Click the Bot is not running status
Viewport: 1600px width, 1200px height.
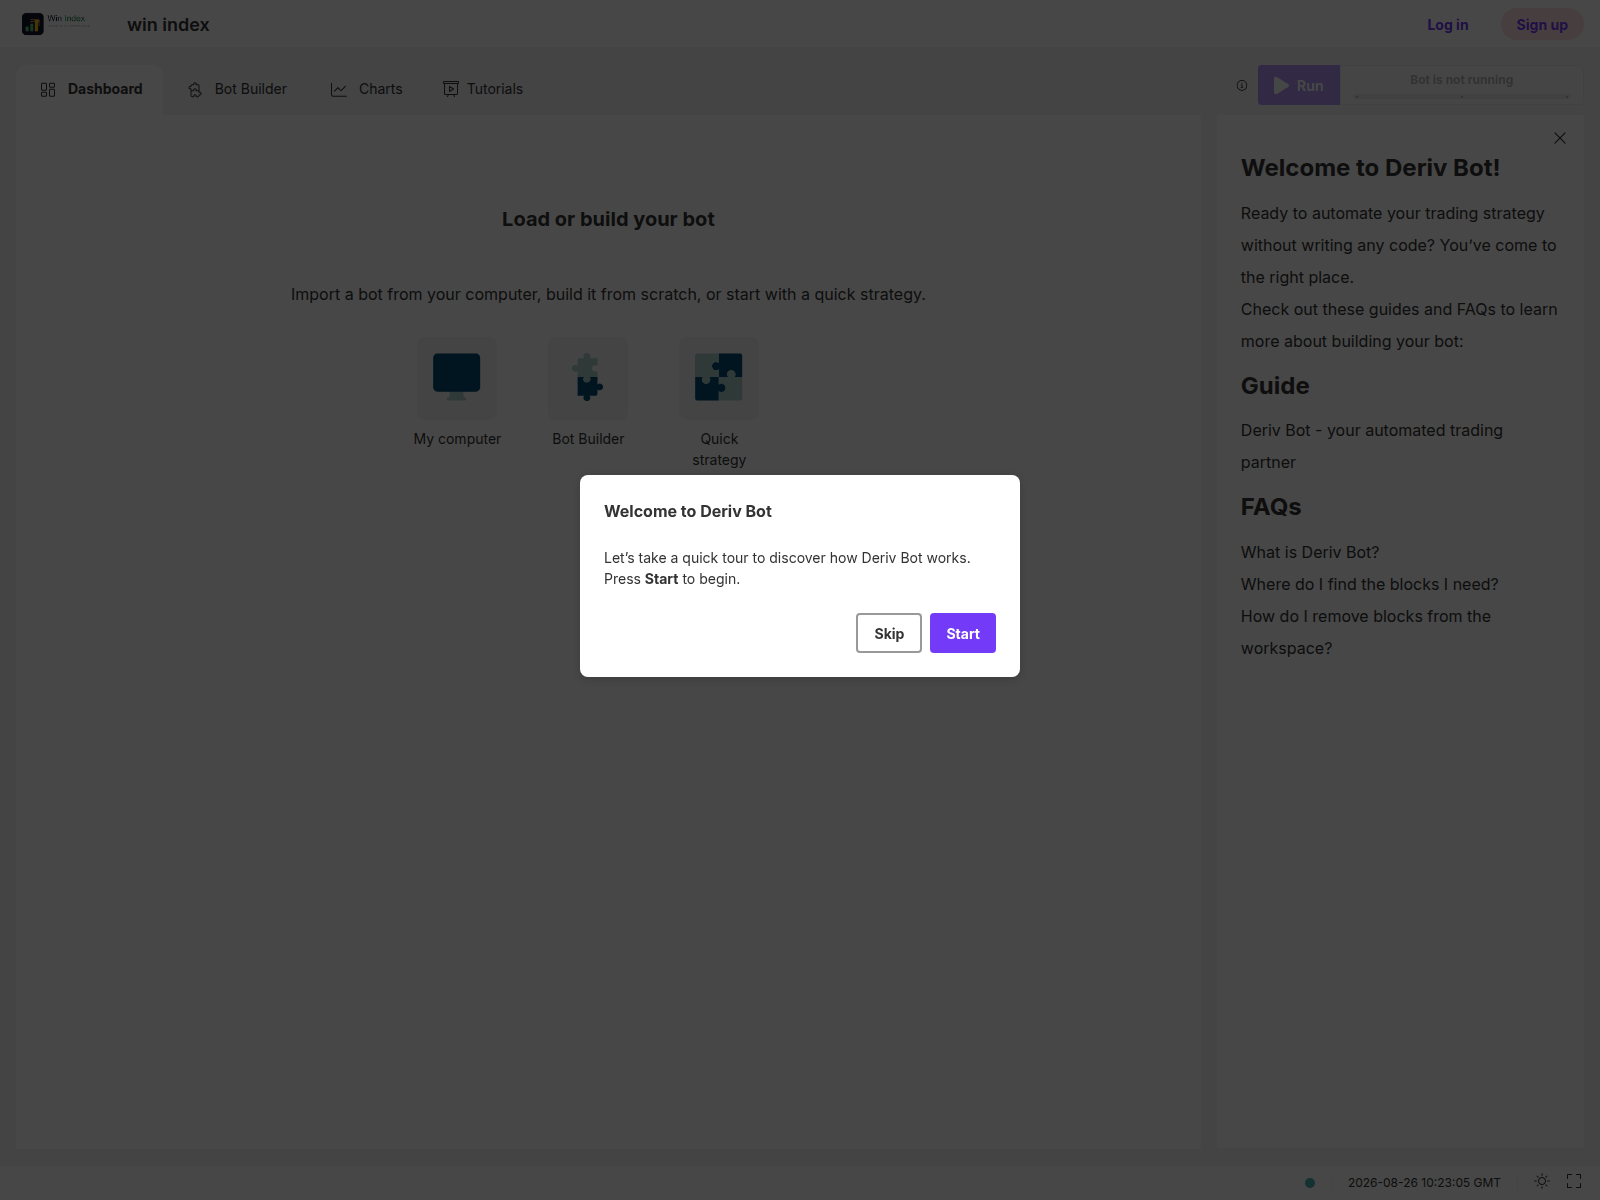click(1462, 80)
